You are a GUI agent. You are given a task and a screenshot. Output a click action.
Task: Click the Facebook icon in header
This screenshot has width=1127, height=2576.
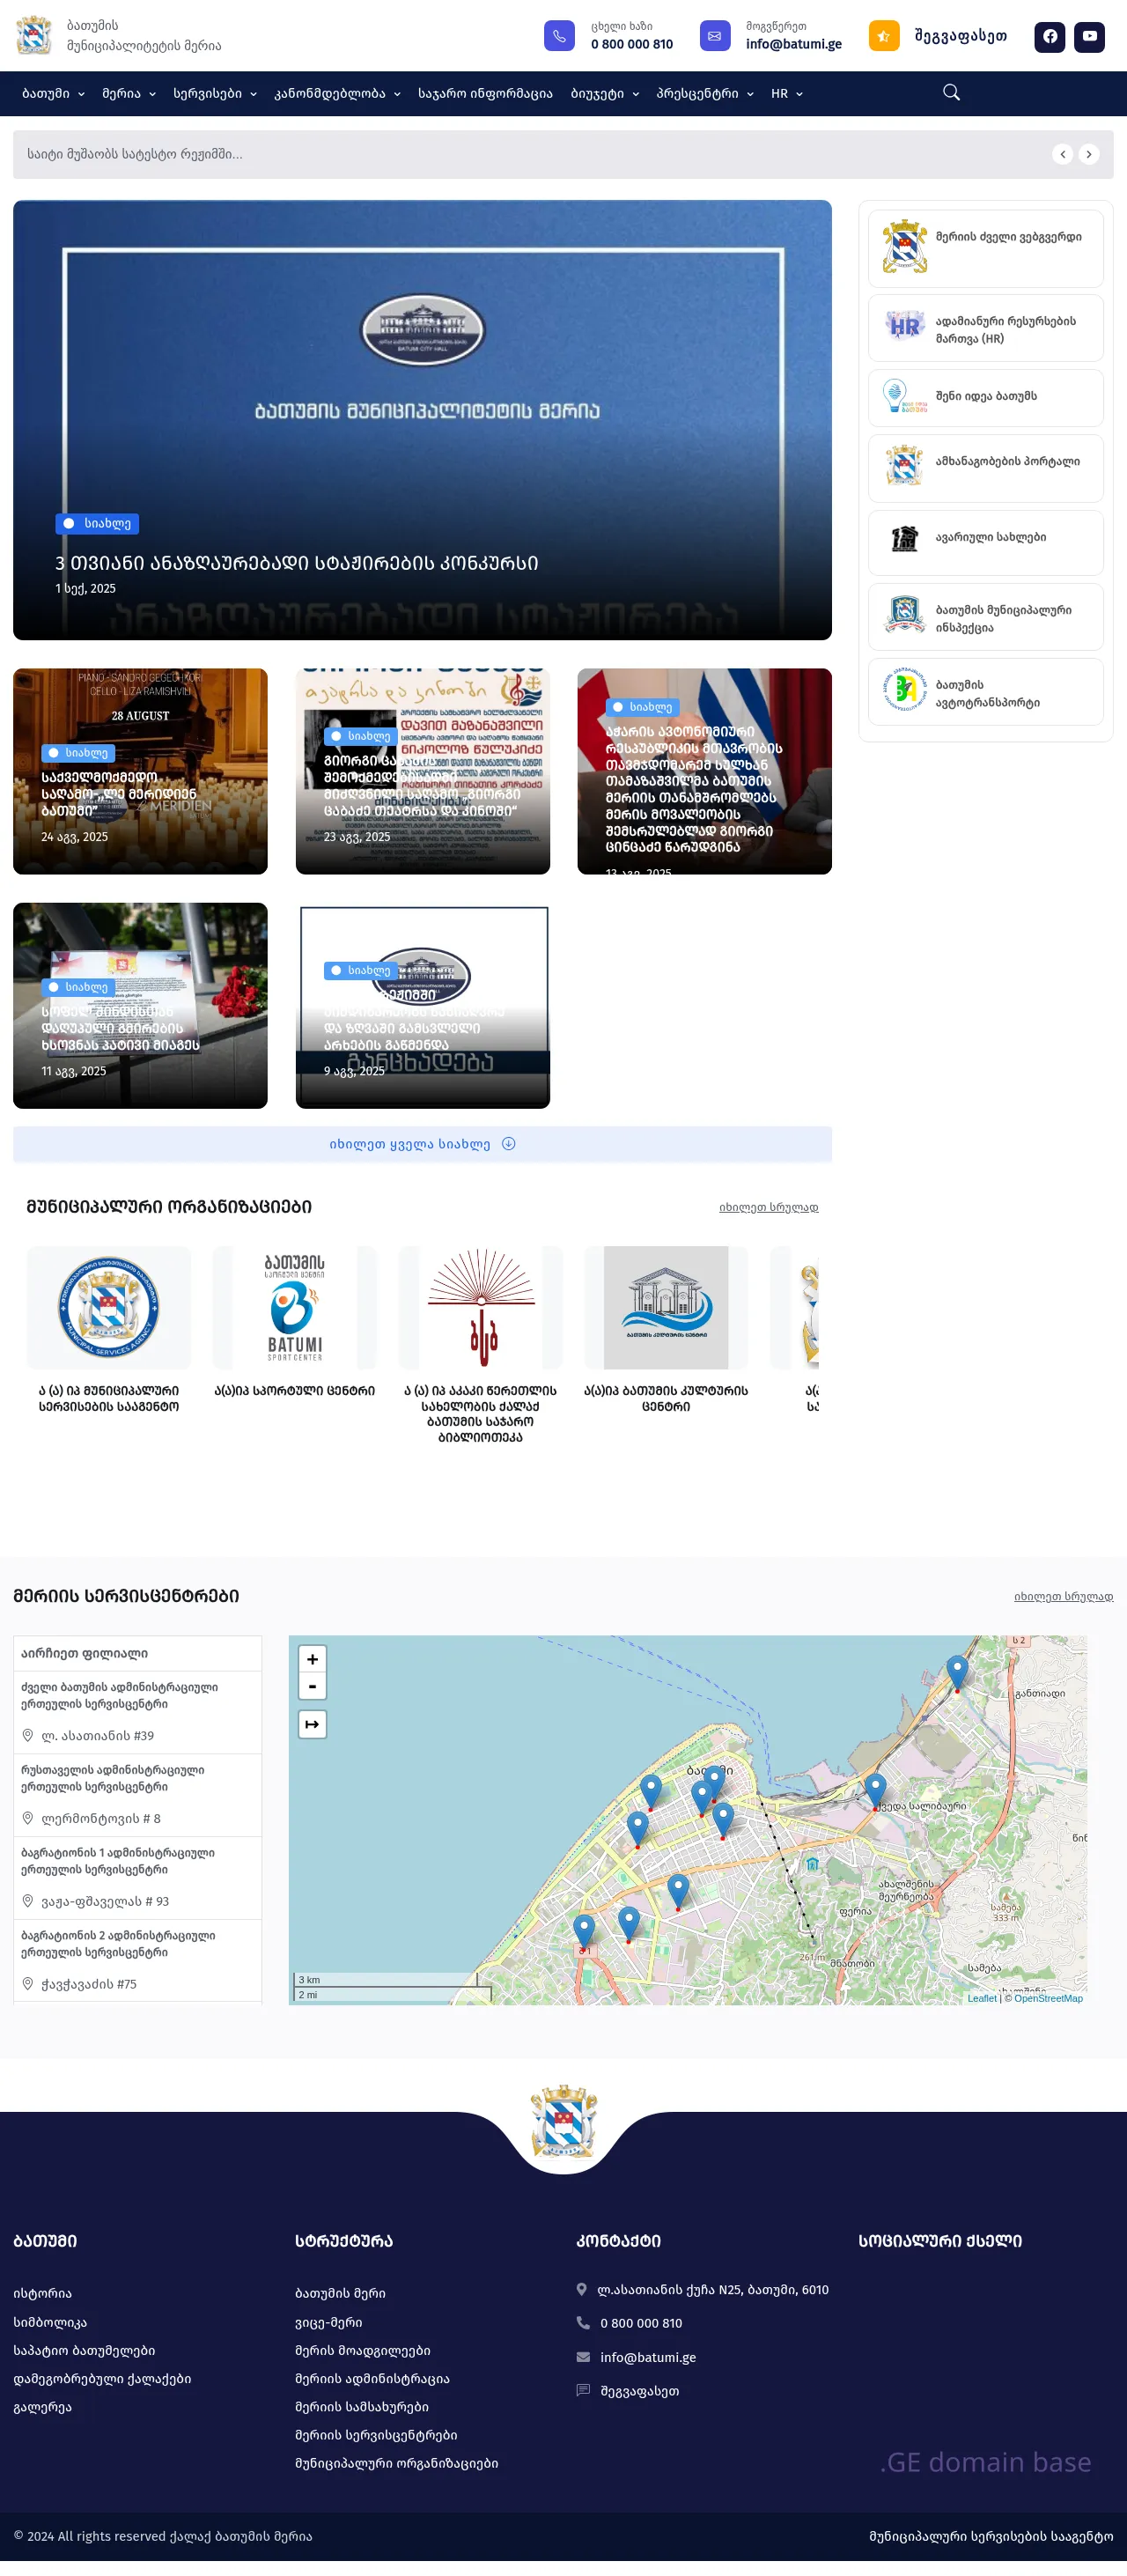[x=1049, y=37]
